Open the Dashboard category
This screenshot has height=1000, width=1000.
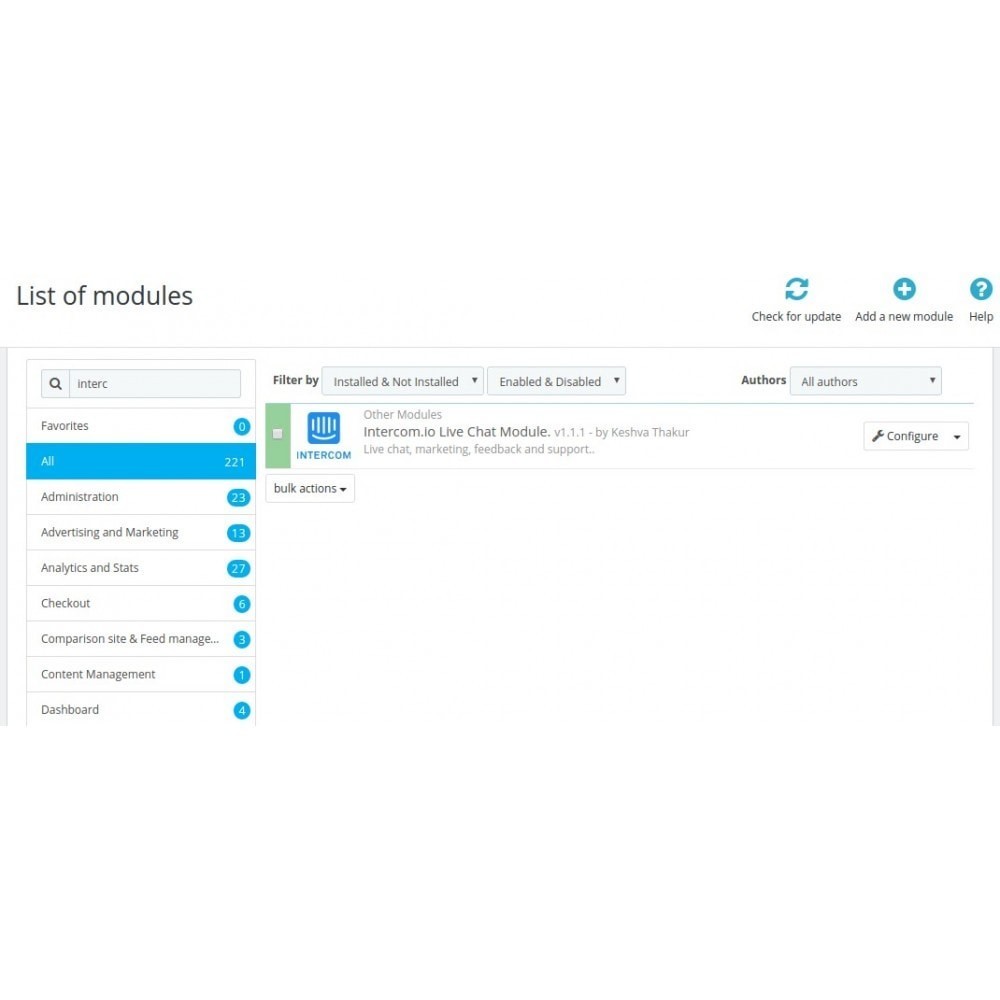tap(141, 710)
